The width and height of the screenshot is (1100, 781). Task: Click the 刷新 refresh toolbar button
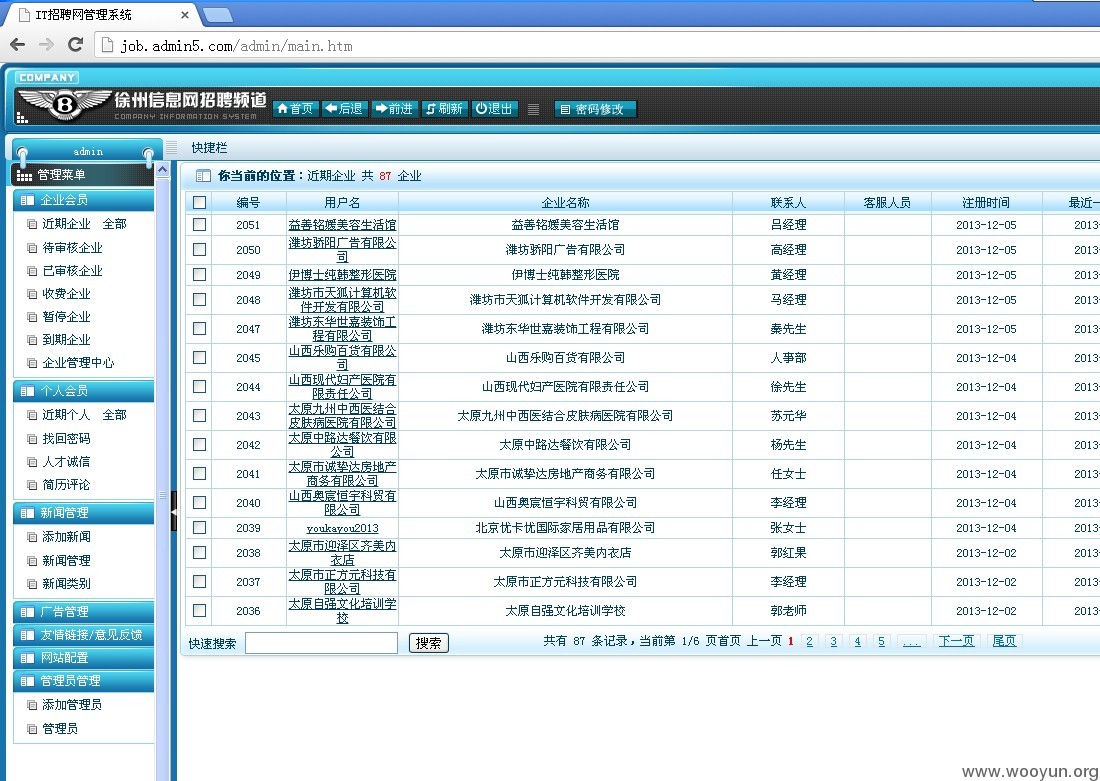[444, 109]
